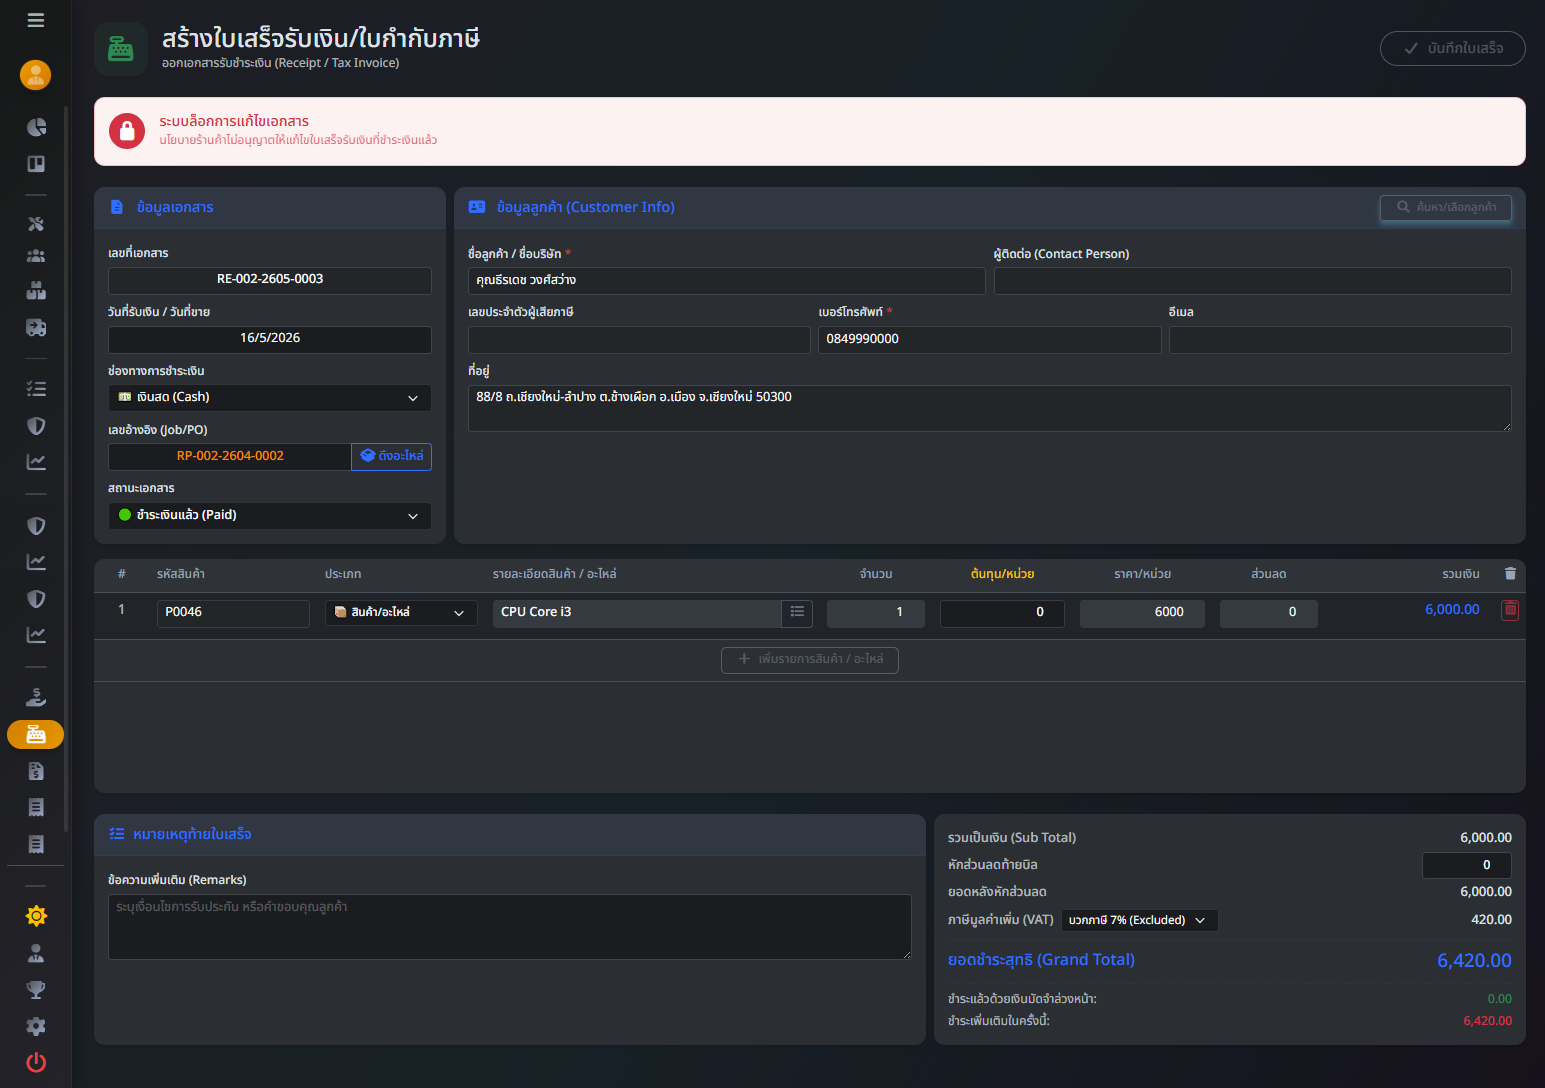Image resolution: width=1545 pixels, height=1088 pixels.
Task: Click the blue row total 6,000.00
Action: [1452, 610]
